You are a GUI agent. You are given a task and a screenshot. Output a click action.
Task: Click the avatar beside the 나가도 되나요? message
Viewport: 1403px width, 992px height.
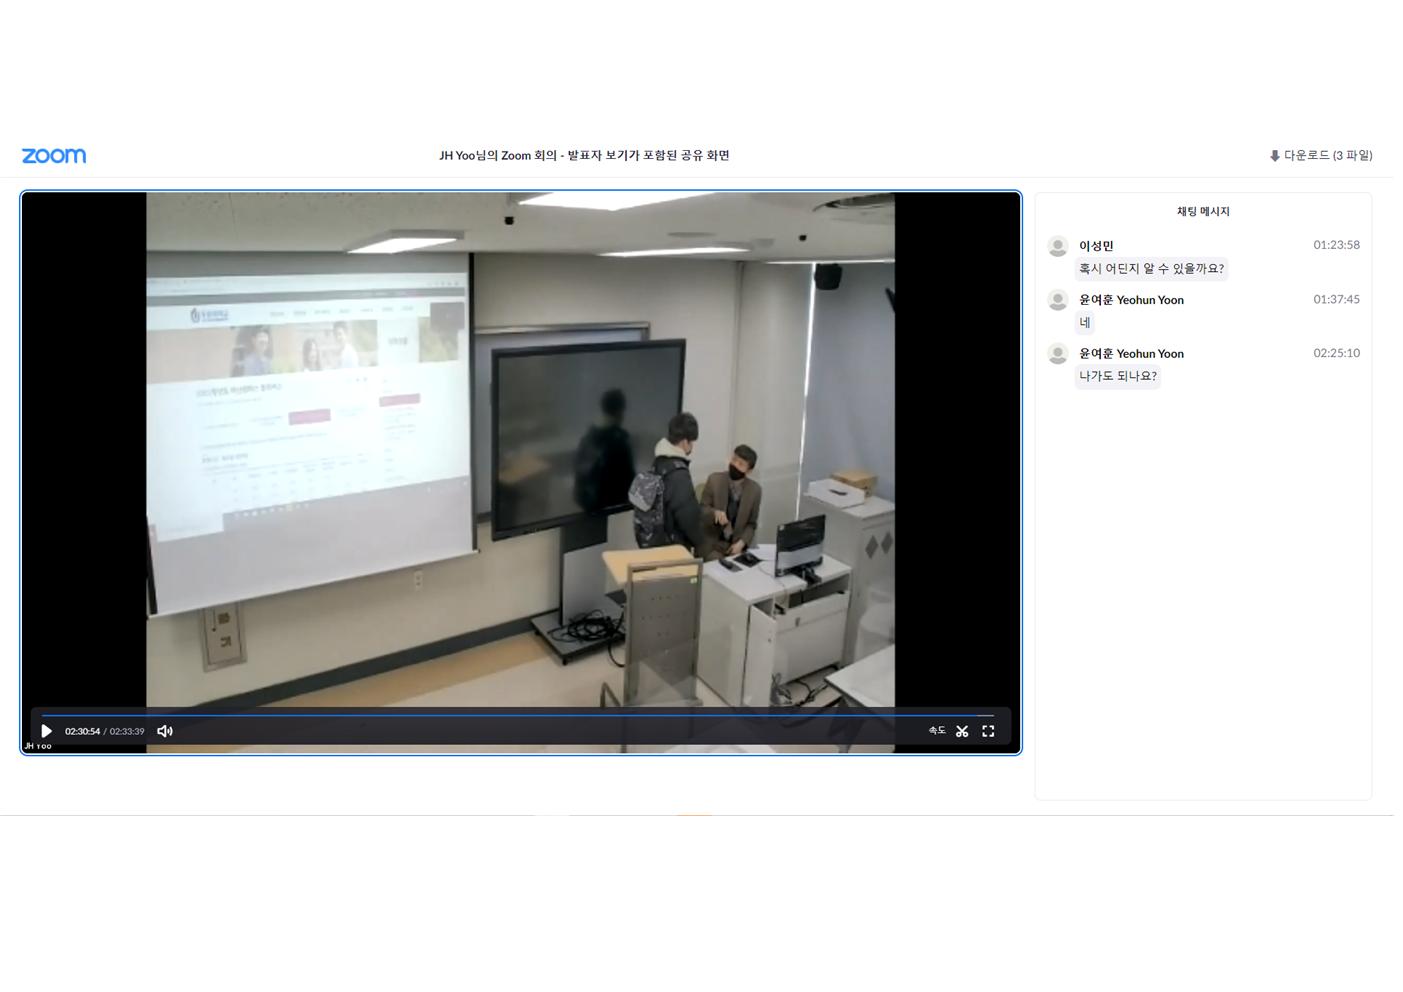click(1057, 354)
